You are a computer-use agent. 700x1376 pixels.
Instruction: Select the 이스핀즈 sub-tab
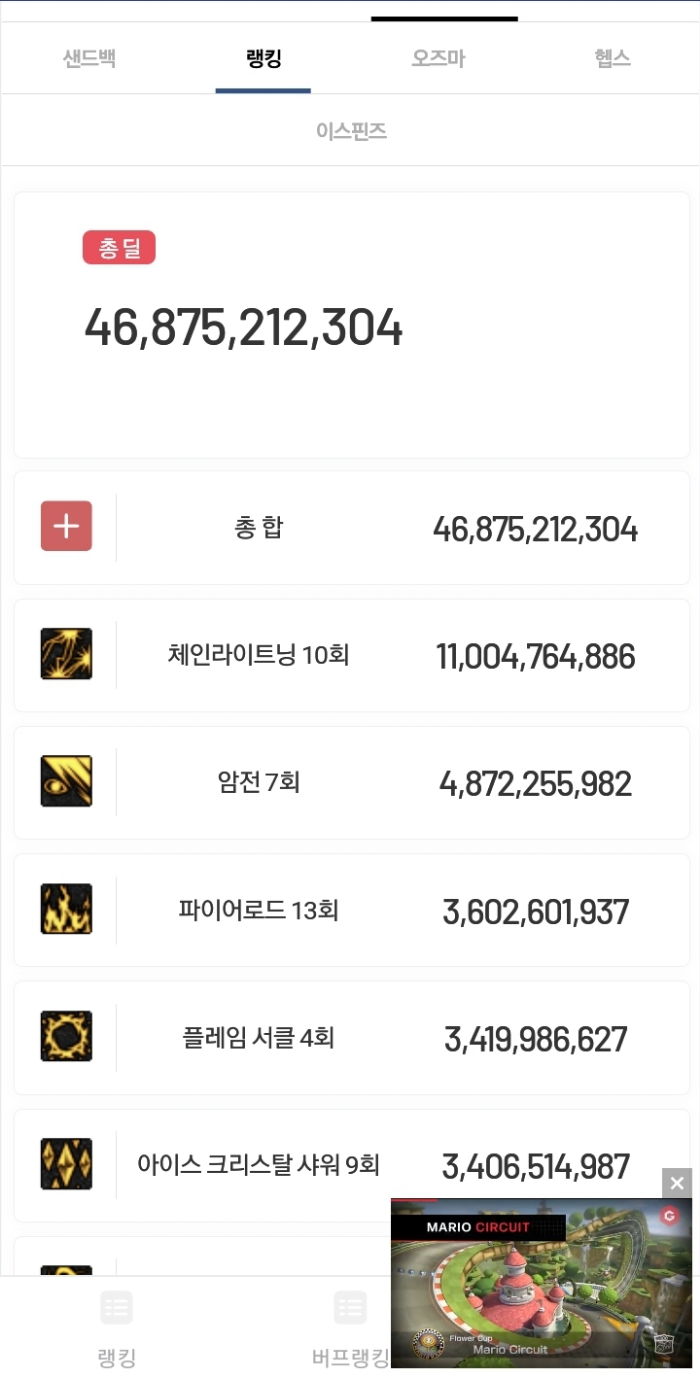351,131
